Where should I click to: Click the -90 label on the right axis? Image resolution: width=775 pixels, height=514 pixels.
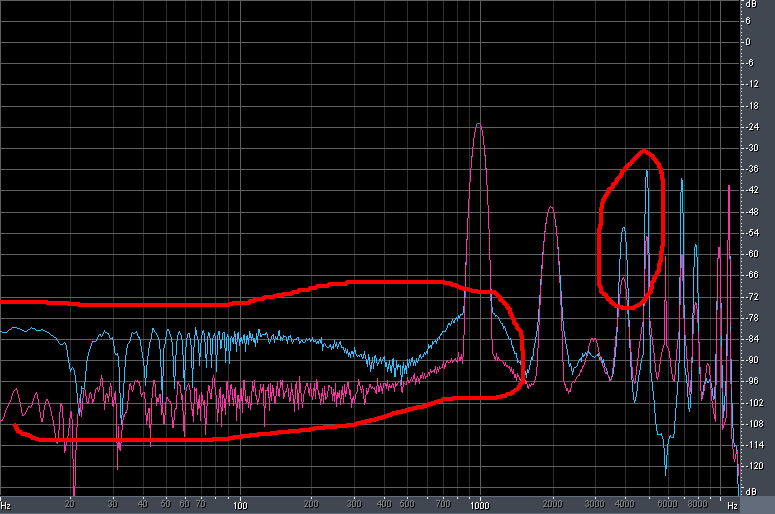[x=751, y=360]
